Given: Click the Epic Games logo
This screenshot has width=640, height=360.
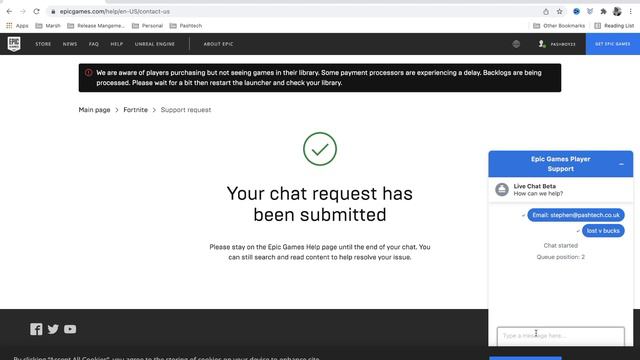Looking at the screenshot, I should coord(14,44).
